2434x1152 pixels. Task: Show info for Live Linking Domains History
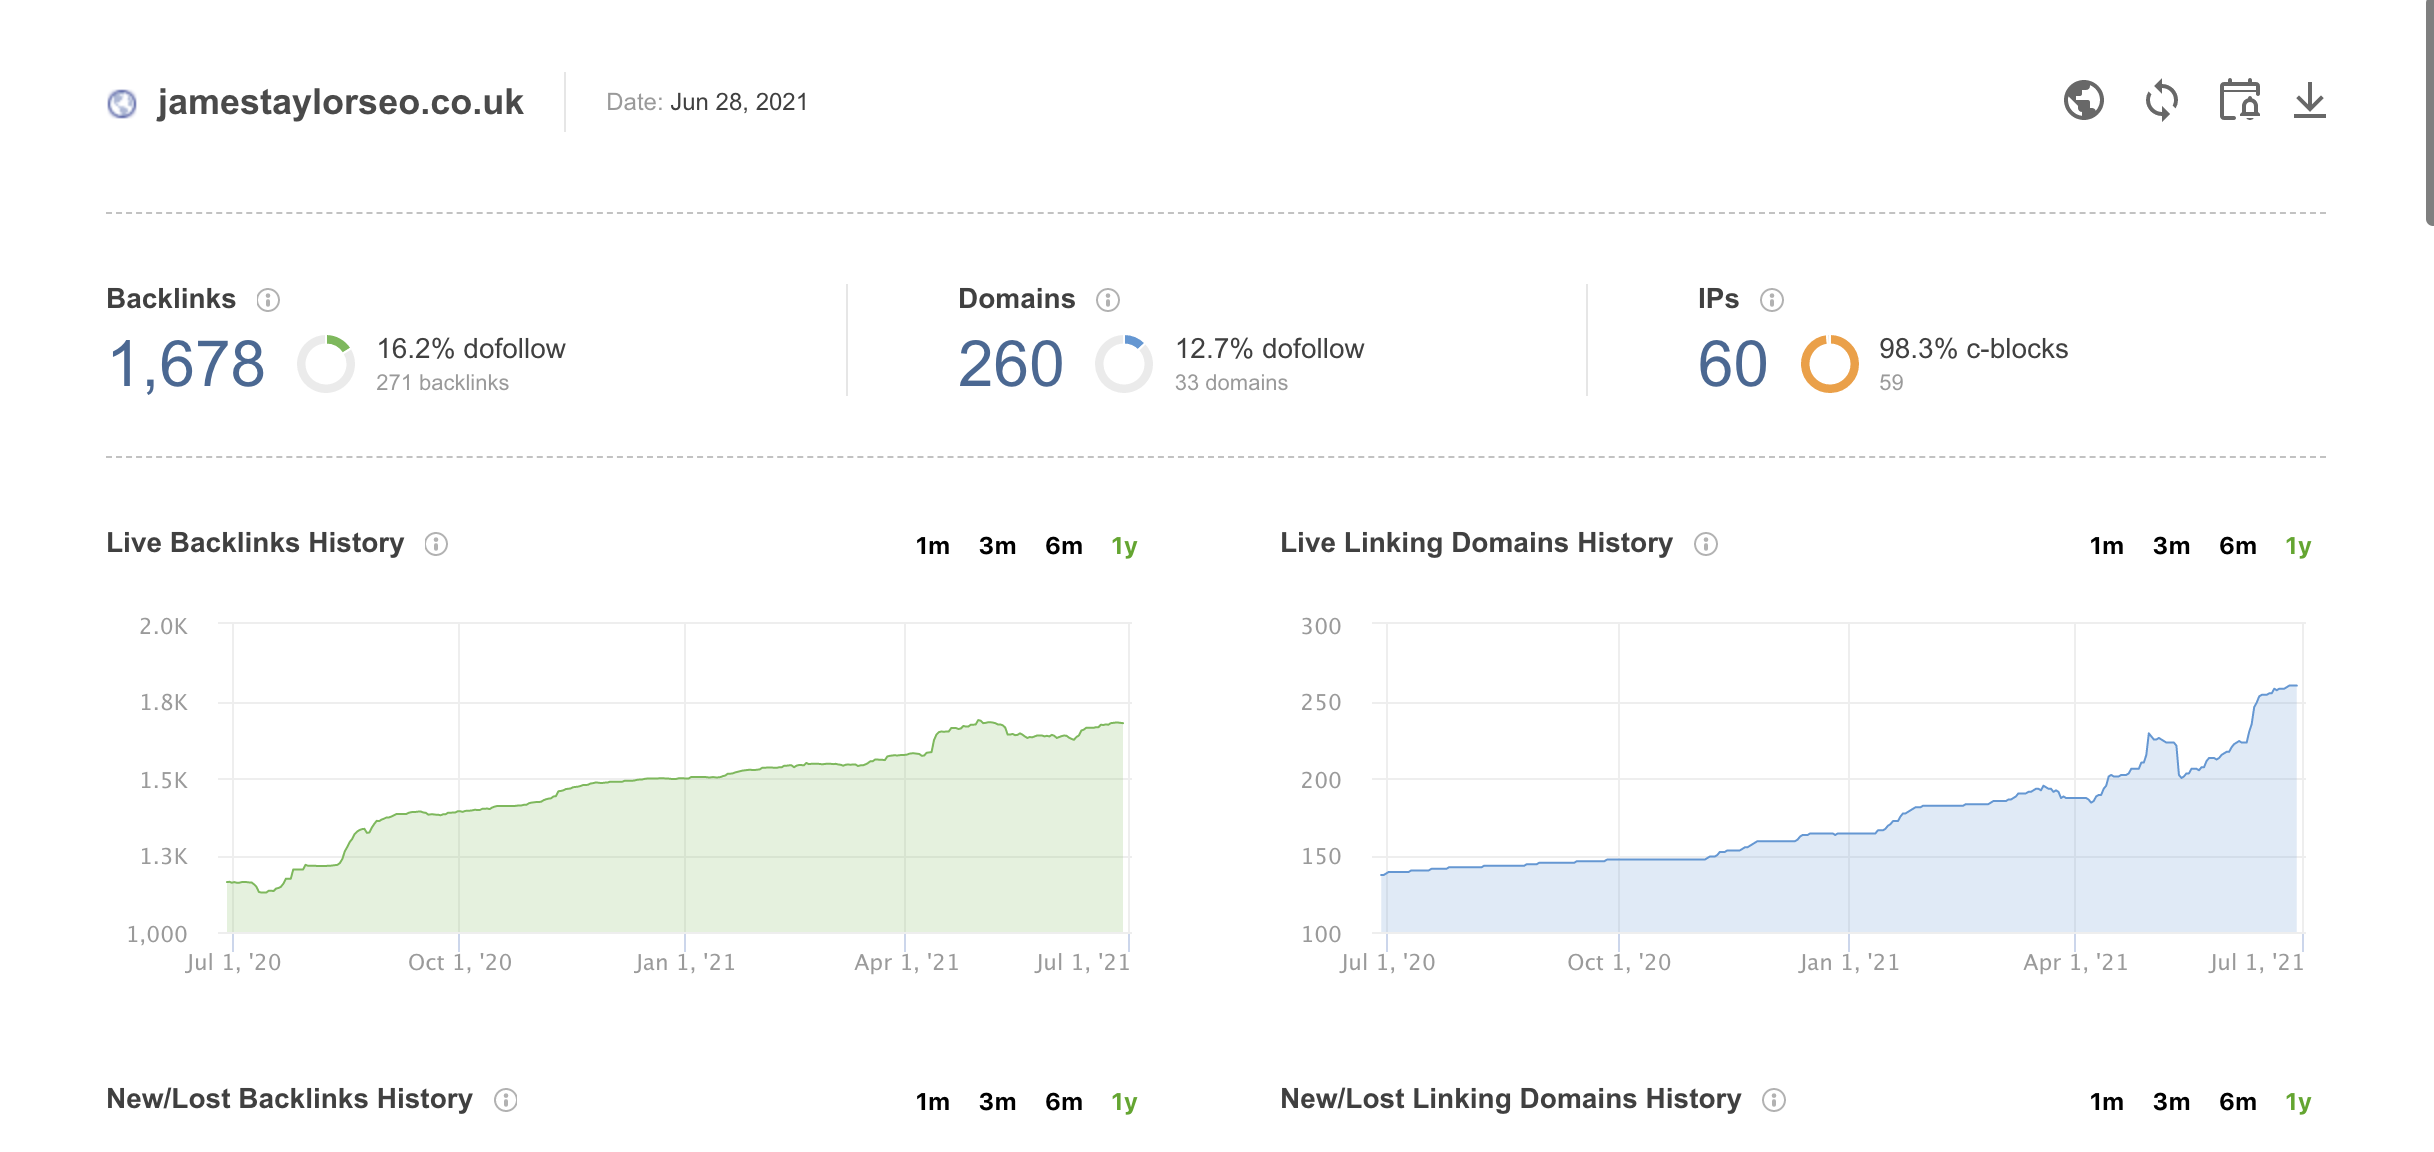(1706, 543)
